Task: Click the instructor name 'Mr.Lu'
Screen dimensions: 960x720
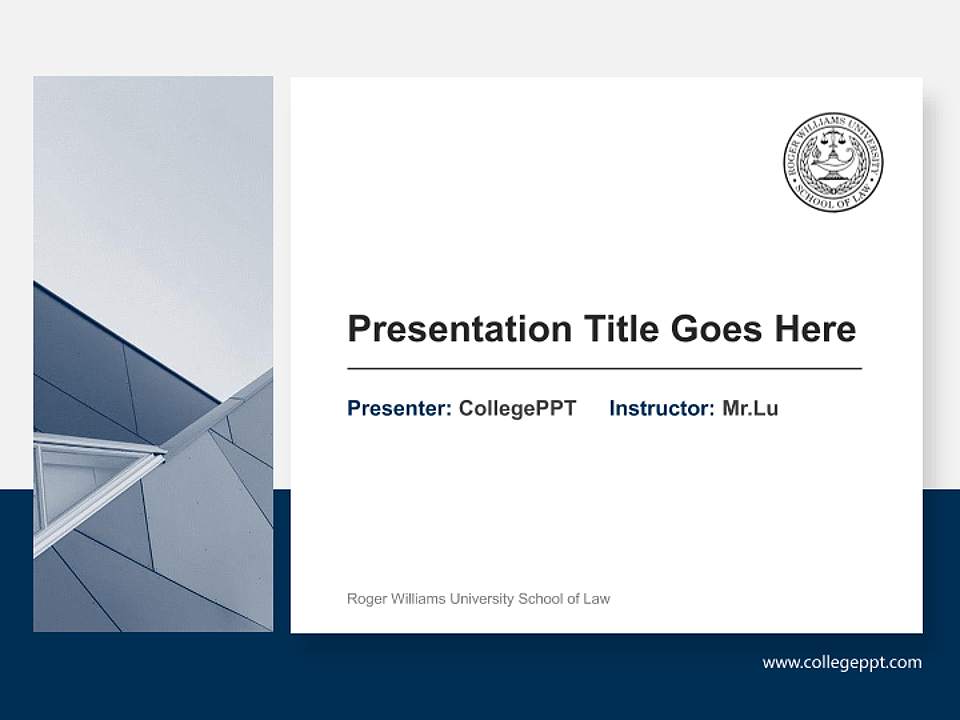Action: 750,408
